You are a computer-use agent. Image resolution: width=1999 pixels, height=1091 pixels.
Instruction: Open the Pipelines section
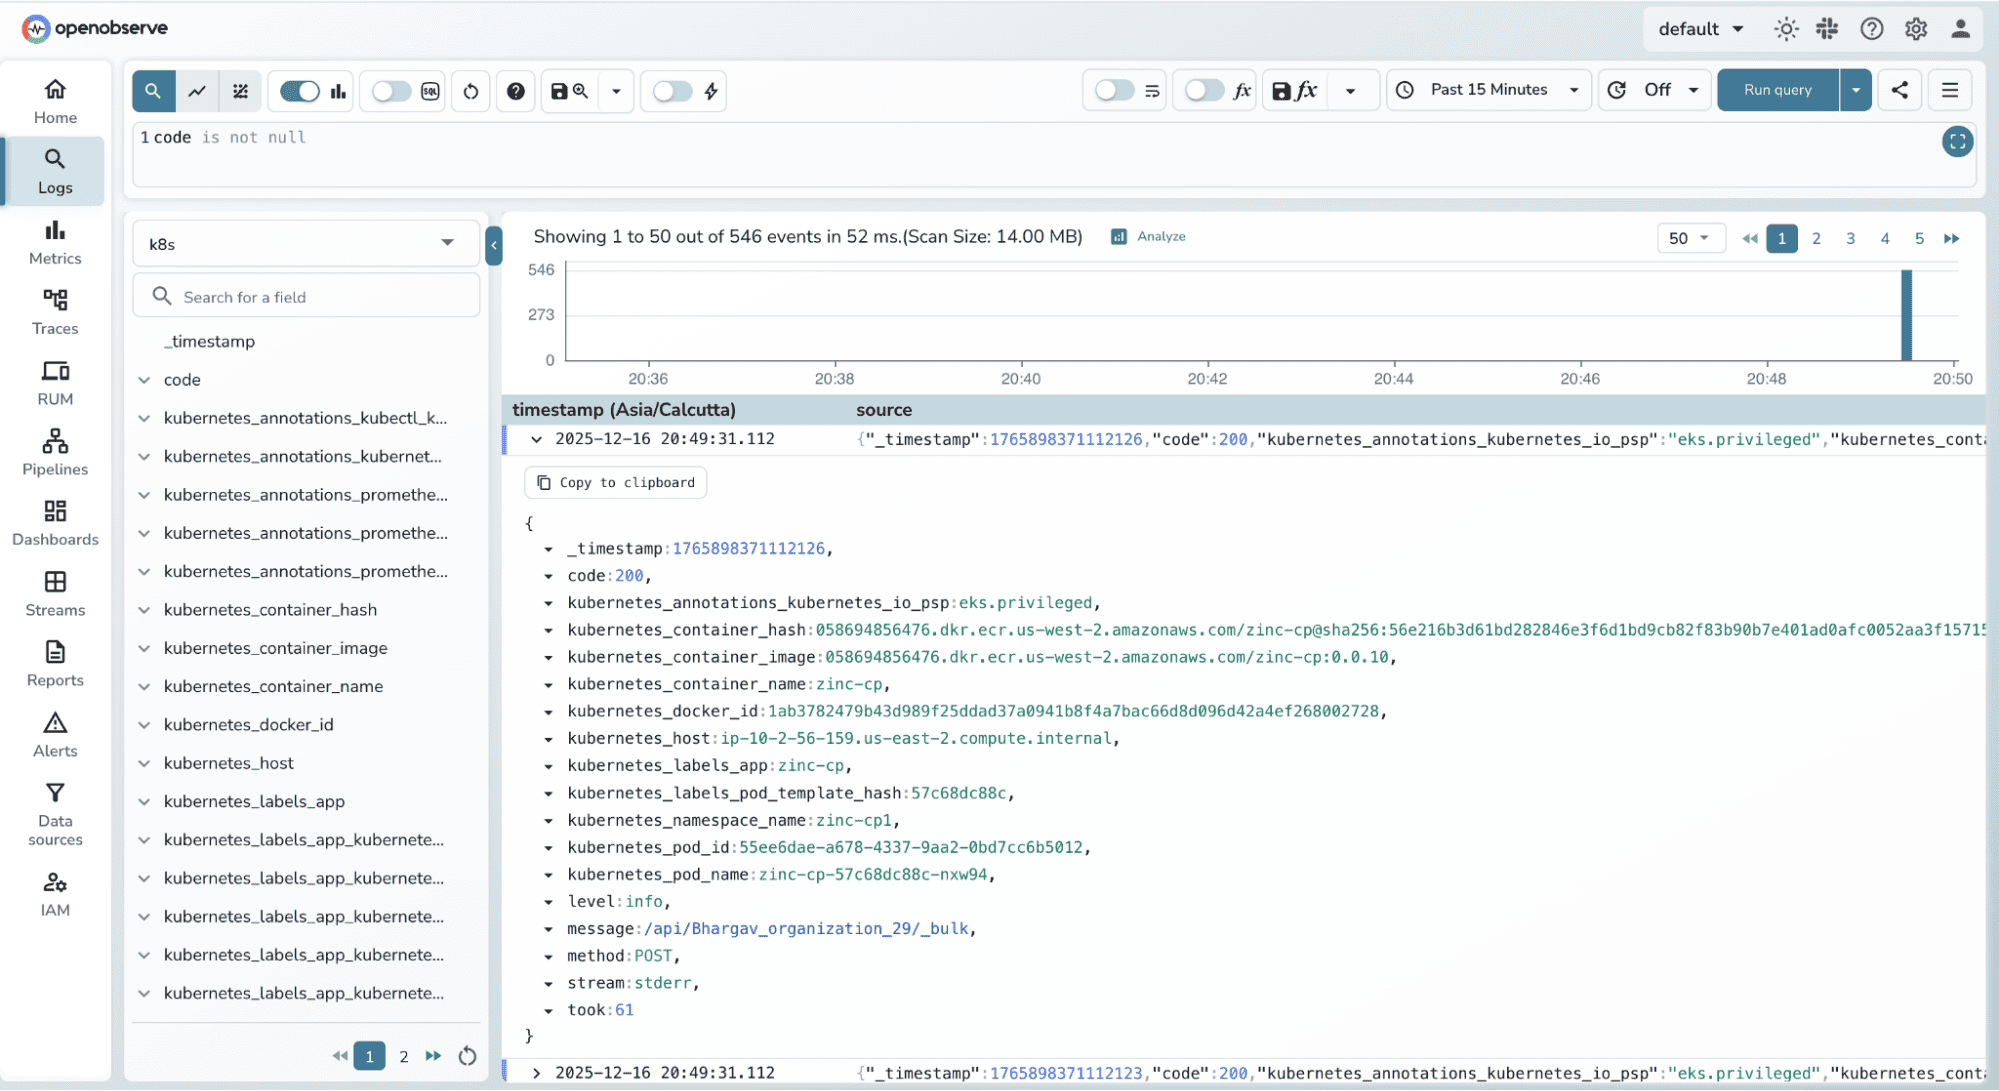[x=55, y=451]
